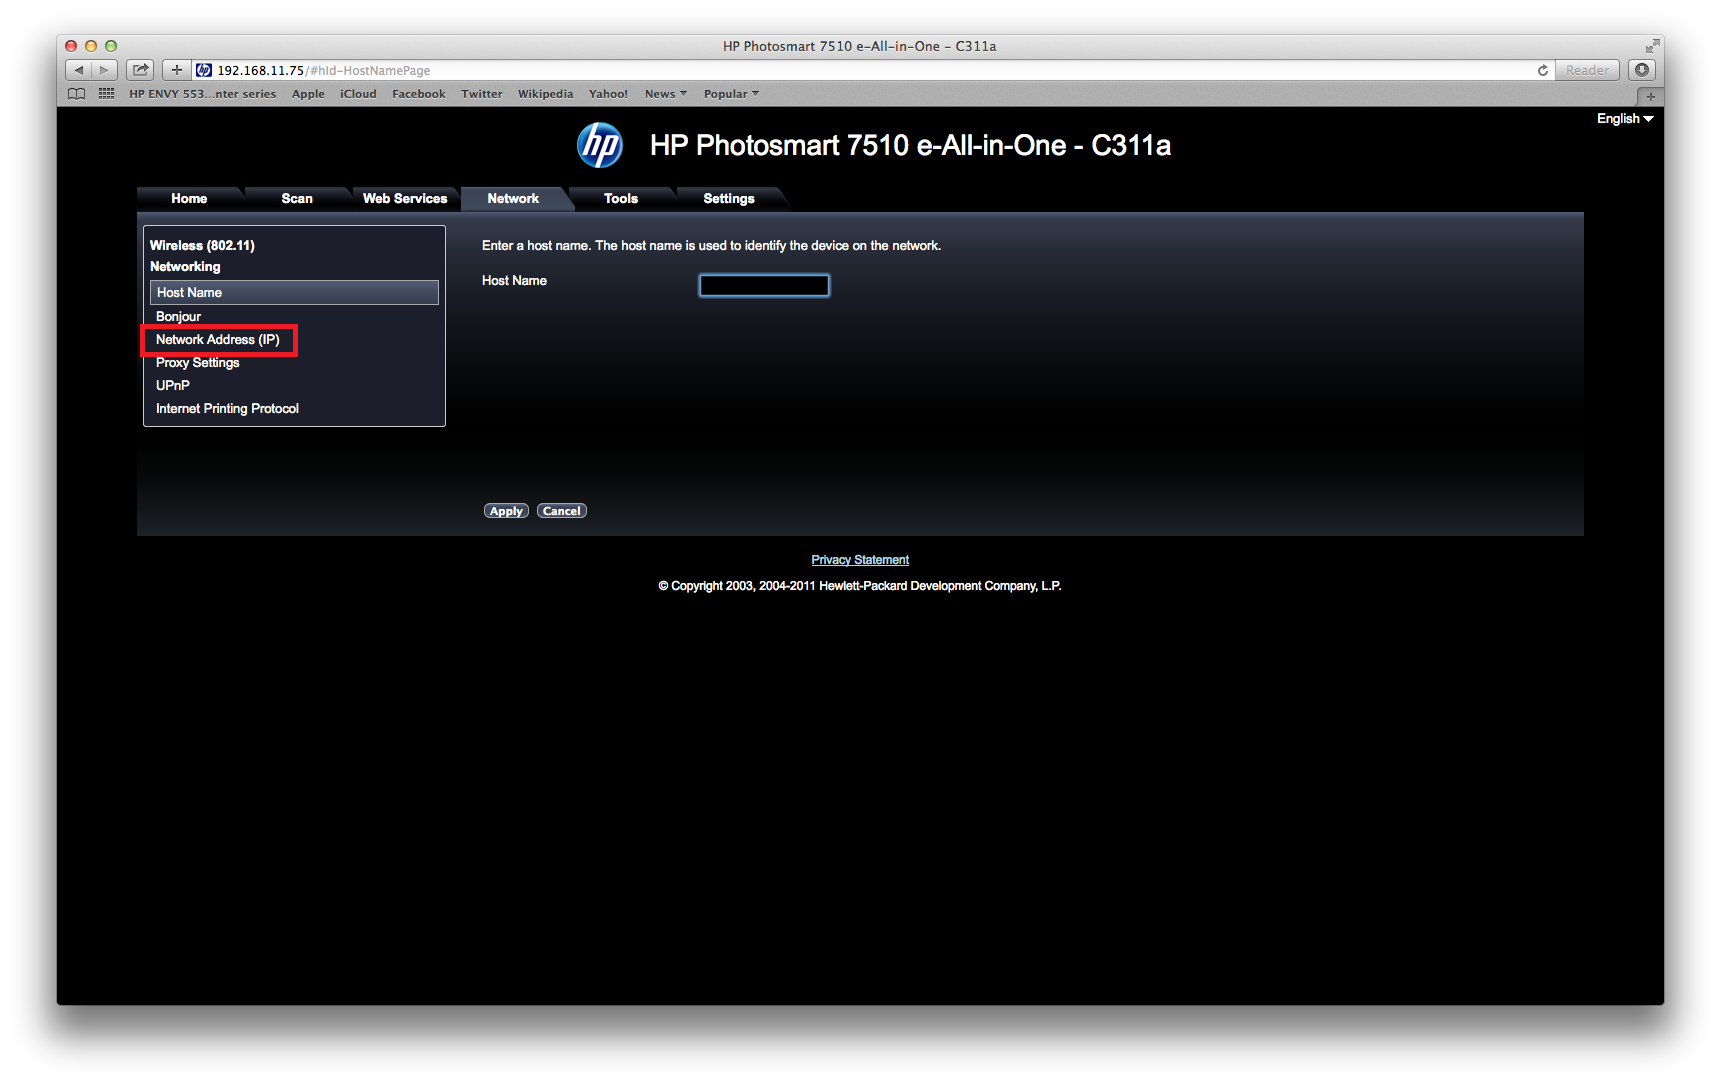Open the Yahoo! bookmark
The width and height of the screenshot is (1721, 1084).
click(608, 94)
